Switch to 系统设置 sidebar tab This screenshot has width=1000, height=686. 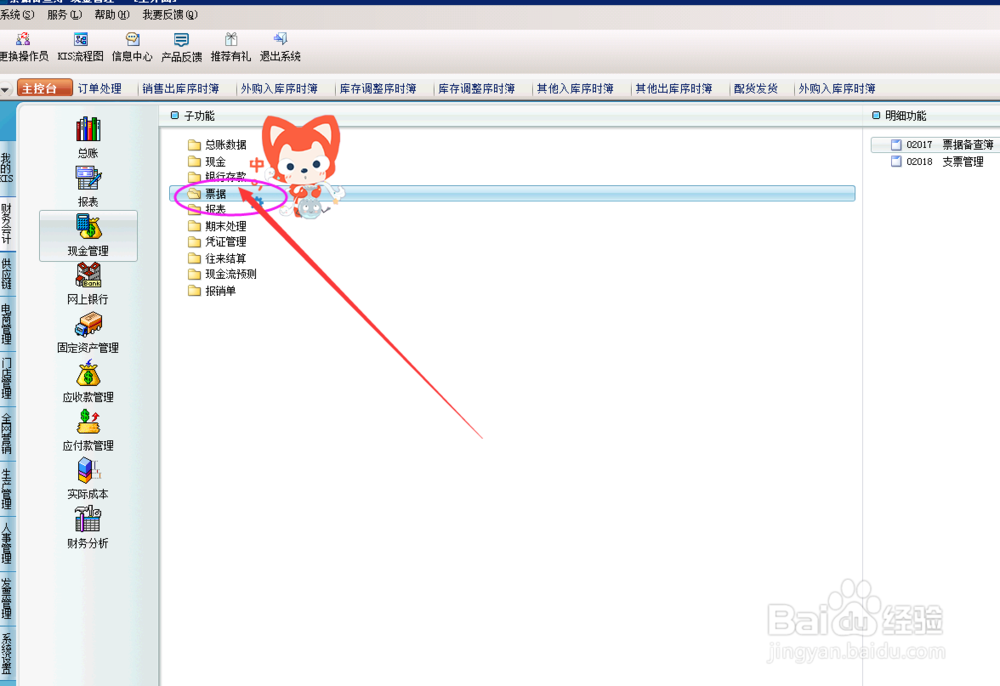(6, 653)
